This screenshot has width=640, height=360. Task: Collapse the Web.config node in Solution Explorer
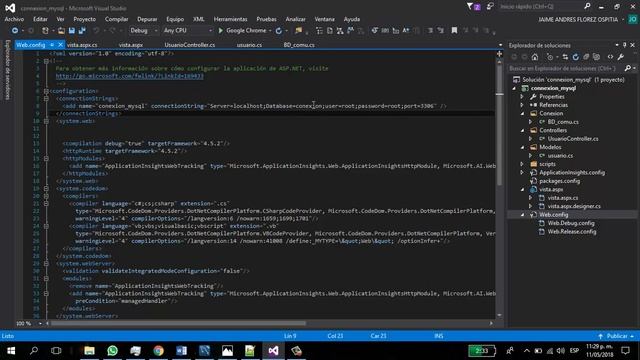point(522,215)
